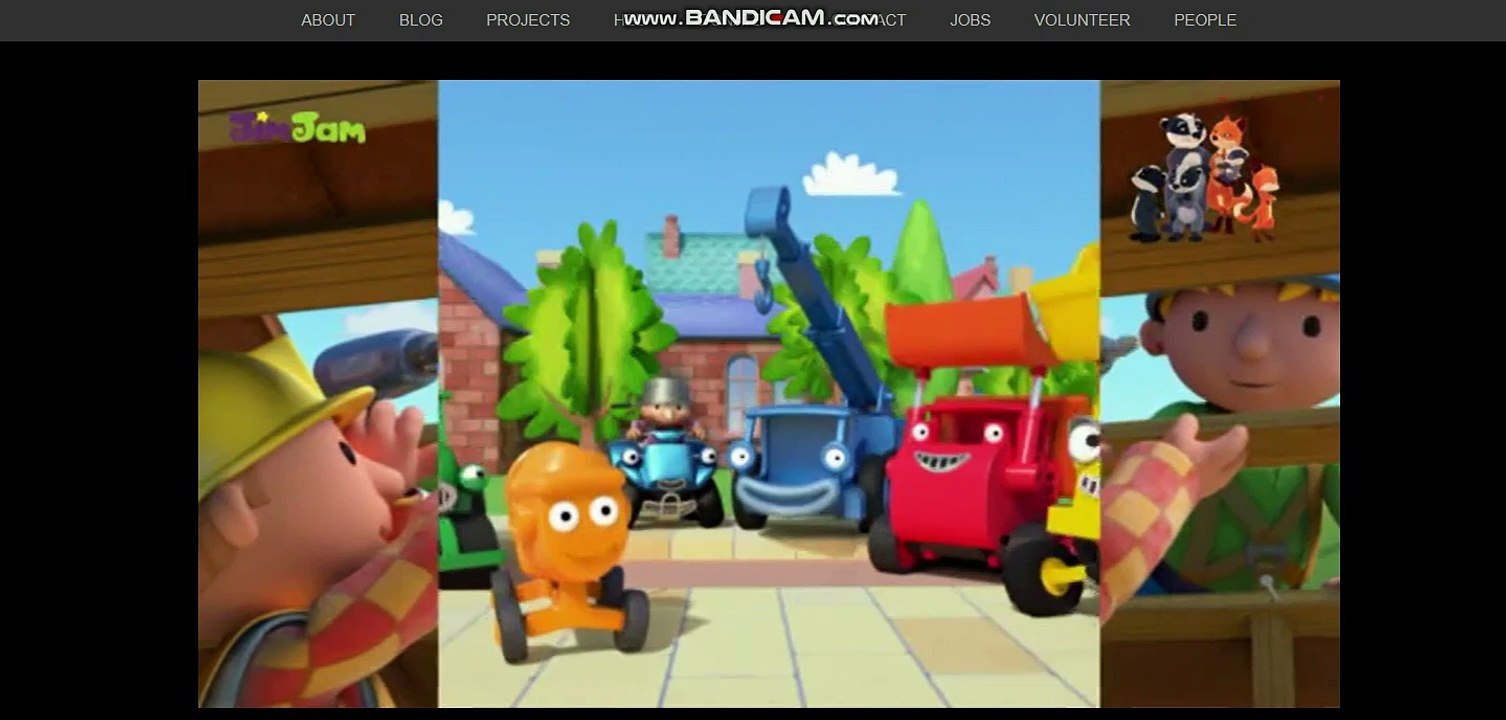The width and height of the screenshot is (1506, 720).
Task: Open the ABOUT page in the navigation bar
Action: (328, 20)
